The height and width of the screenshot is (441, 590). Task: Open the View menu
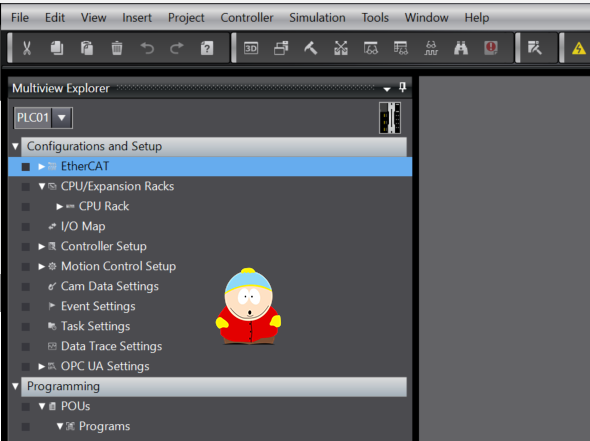tap(93, 18)
